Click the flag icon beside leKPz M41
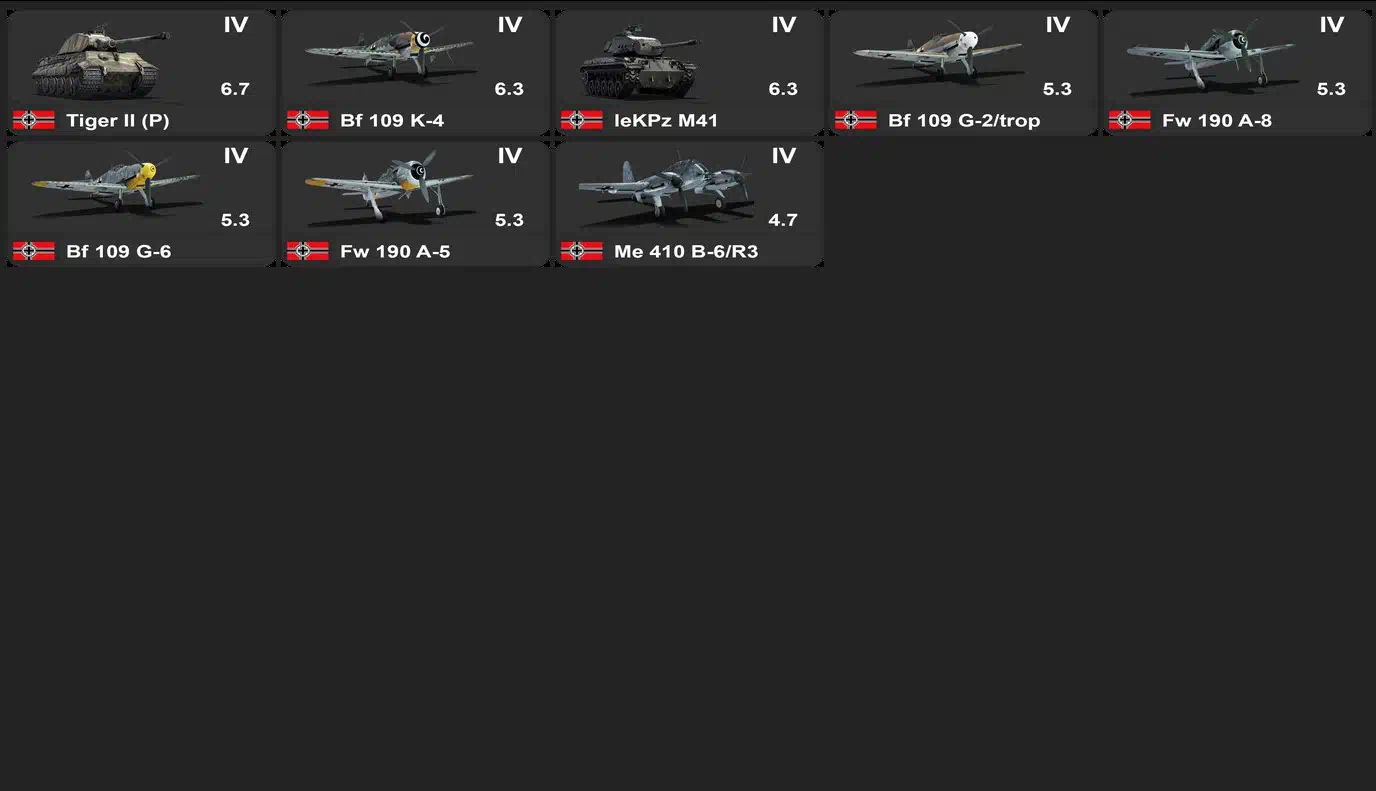This screenshot has height=791, width=1376. pos(582,120)
